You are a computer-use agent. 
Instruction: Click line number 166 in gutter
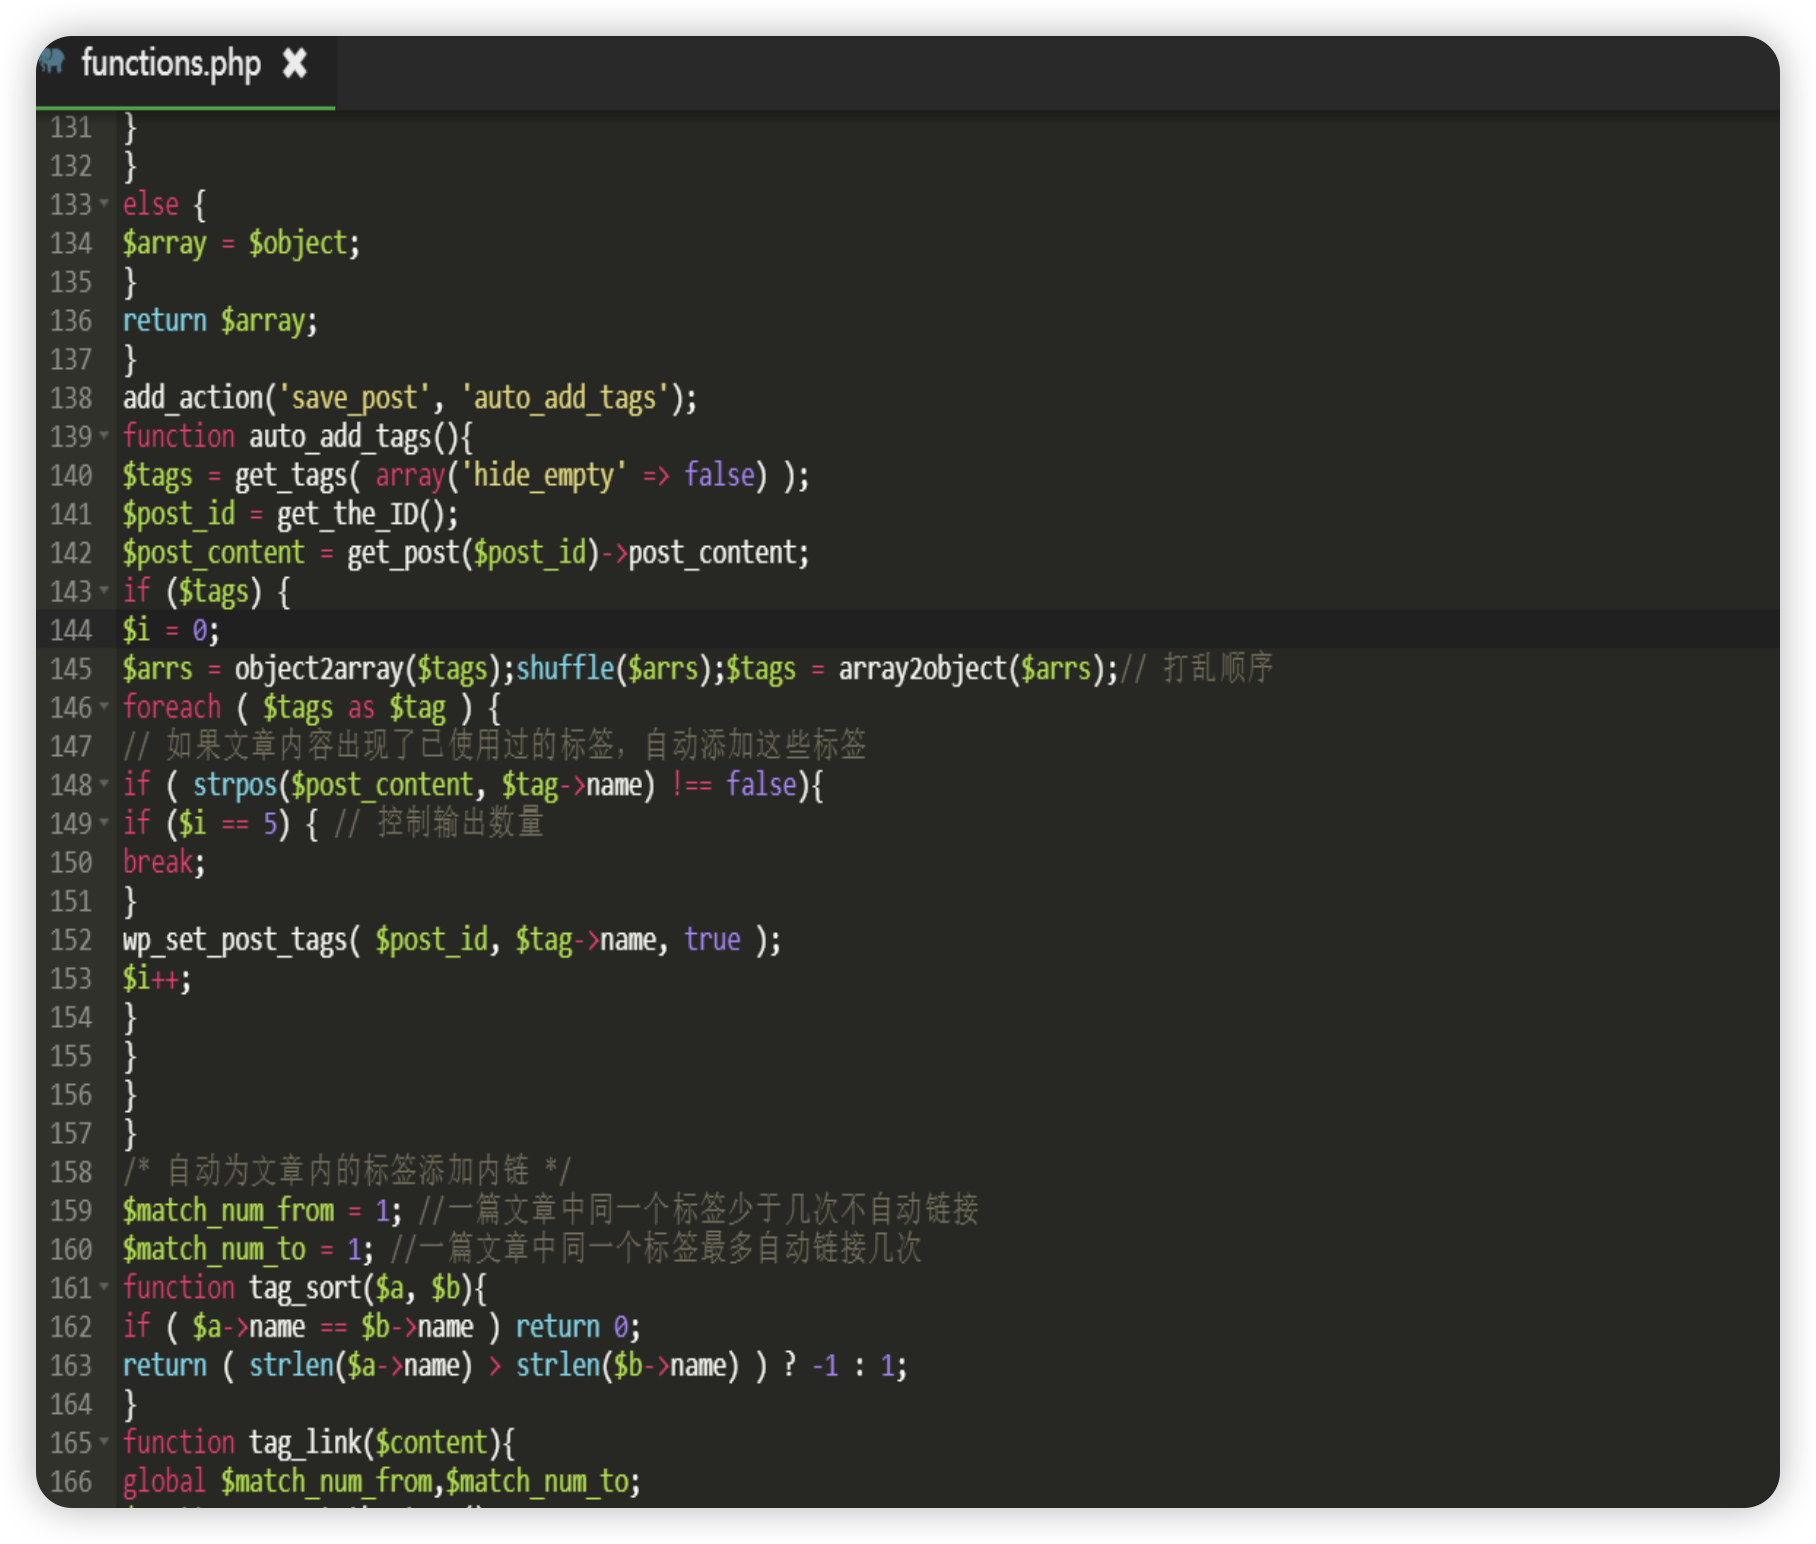[x=71, y=1482]
